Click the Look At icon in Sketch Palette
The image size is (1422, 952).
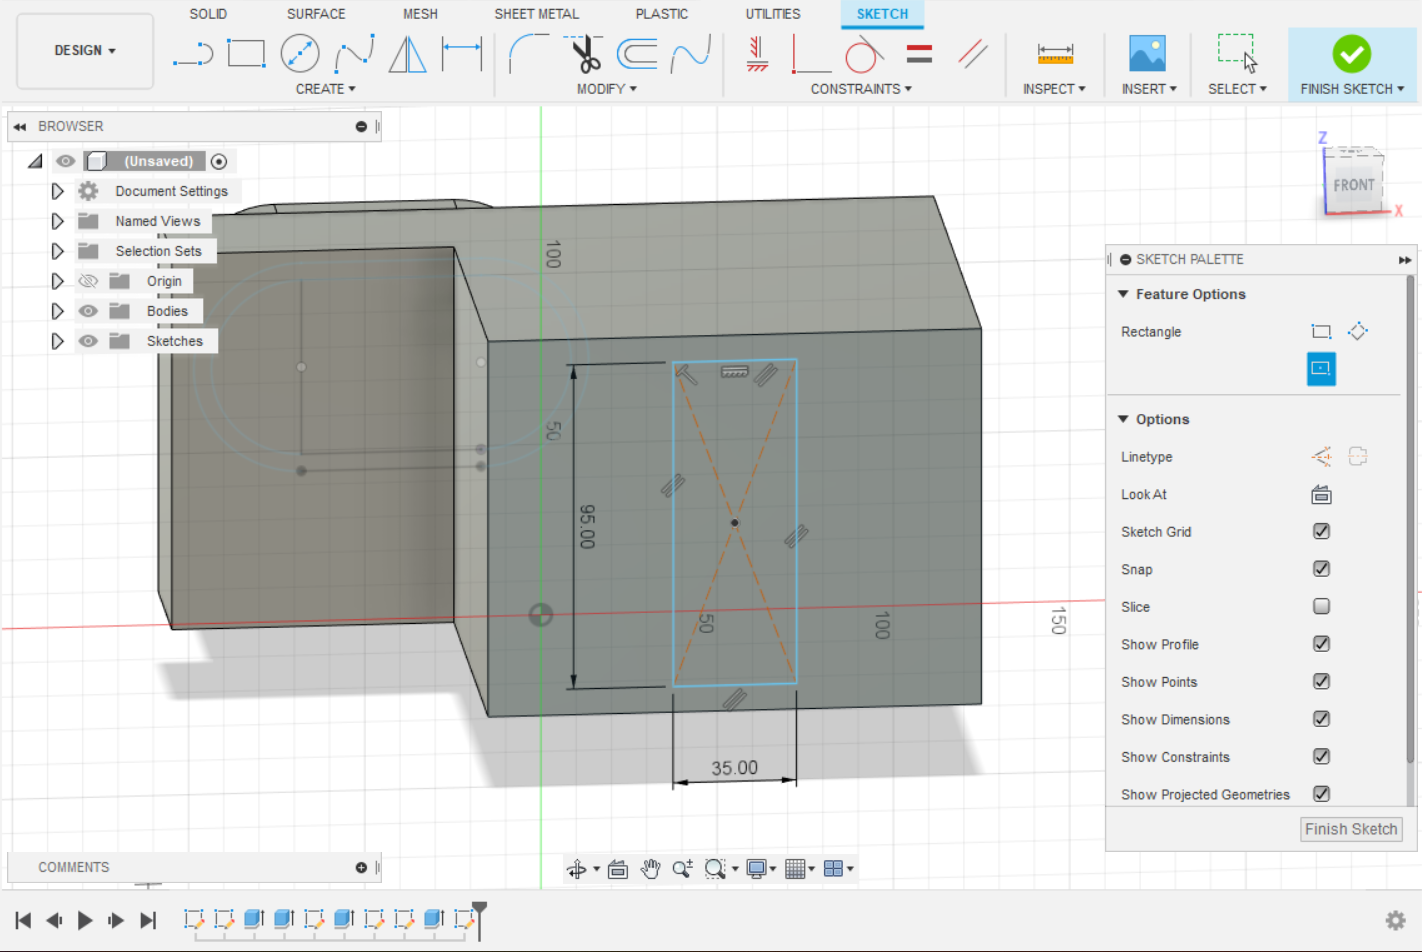point(1321,495)
